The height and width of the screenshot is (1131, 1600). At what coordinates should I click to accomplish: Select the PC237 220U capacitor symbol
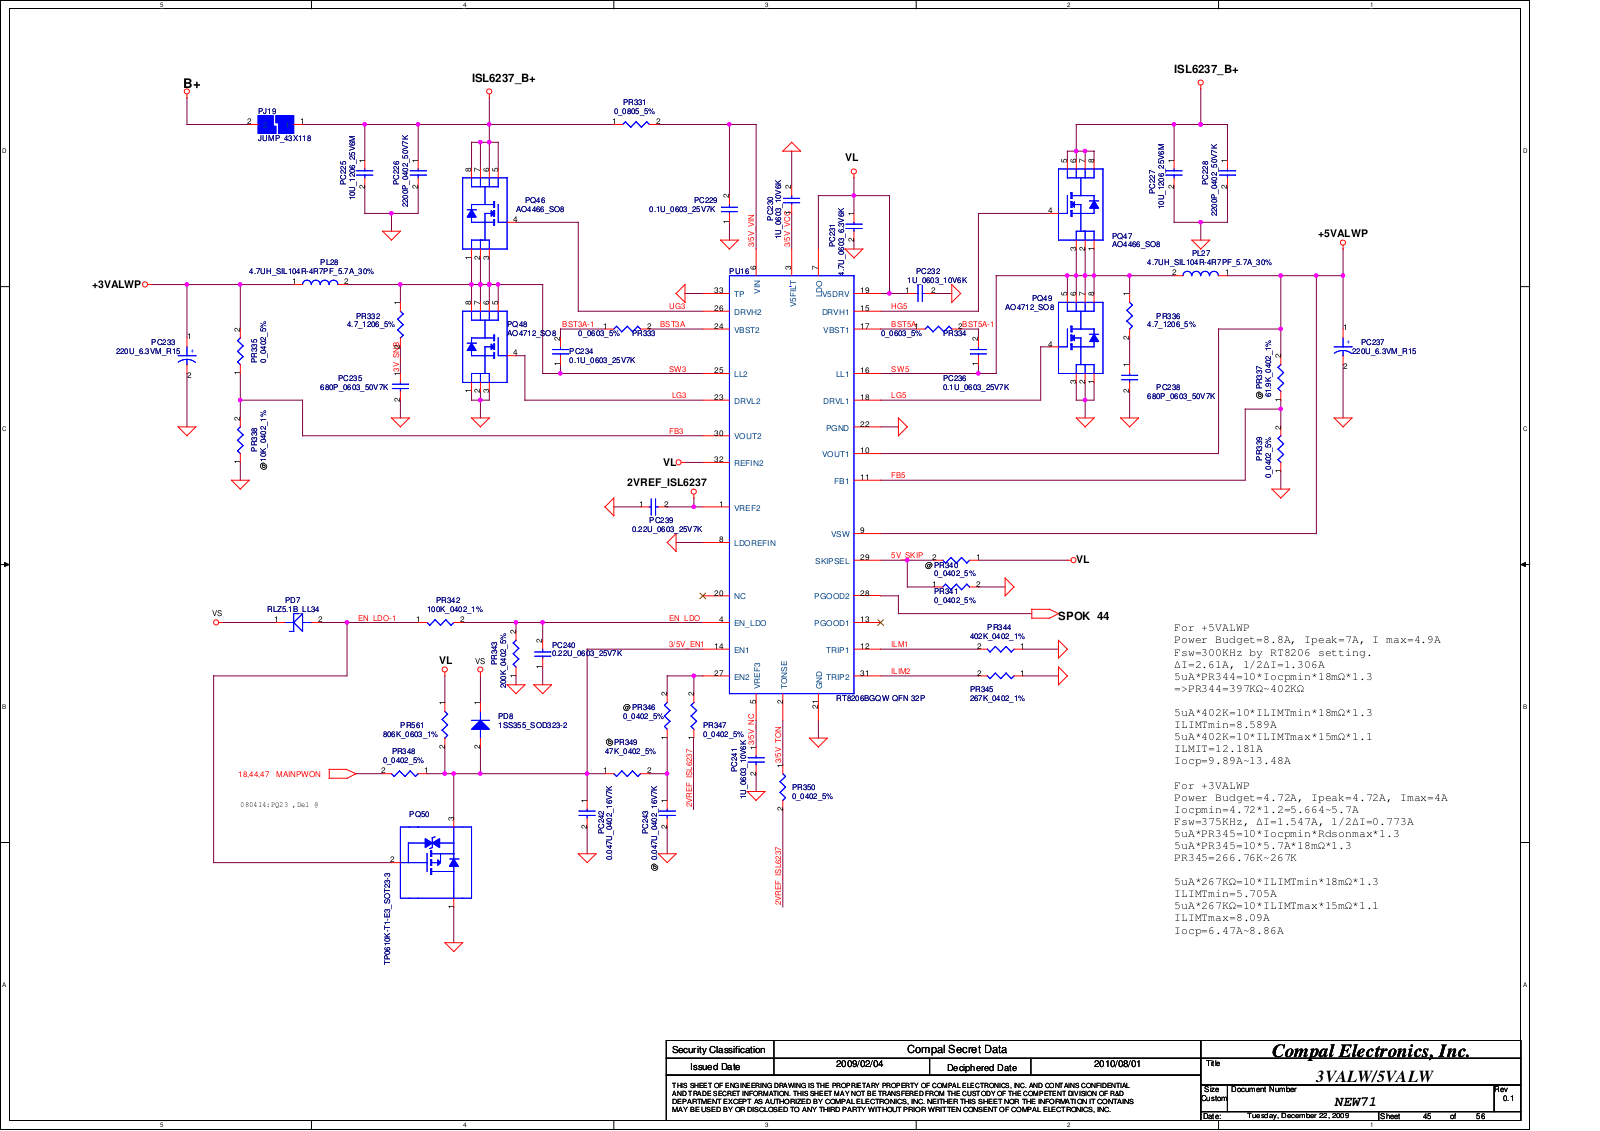tap(1343, 349)
